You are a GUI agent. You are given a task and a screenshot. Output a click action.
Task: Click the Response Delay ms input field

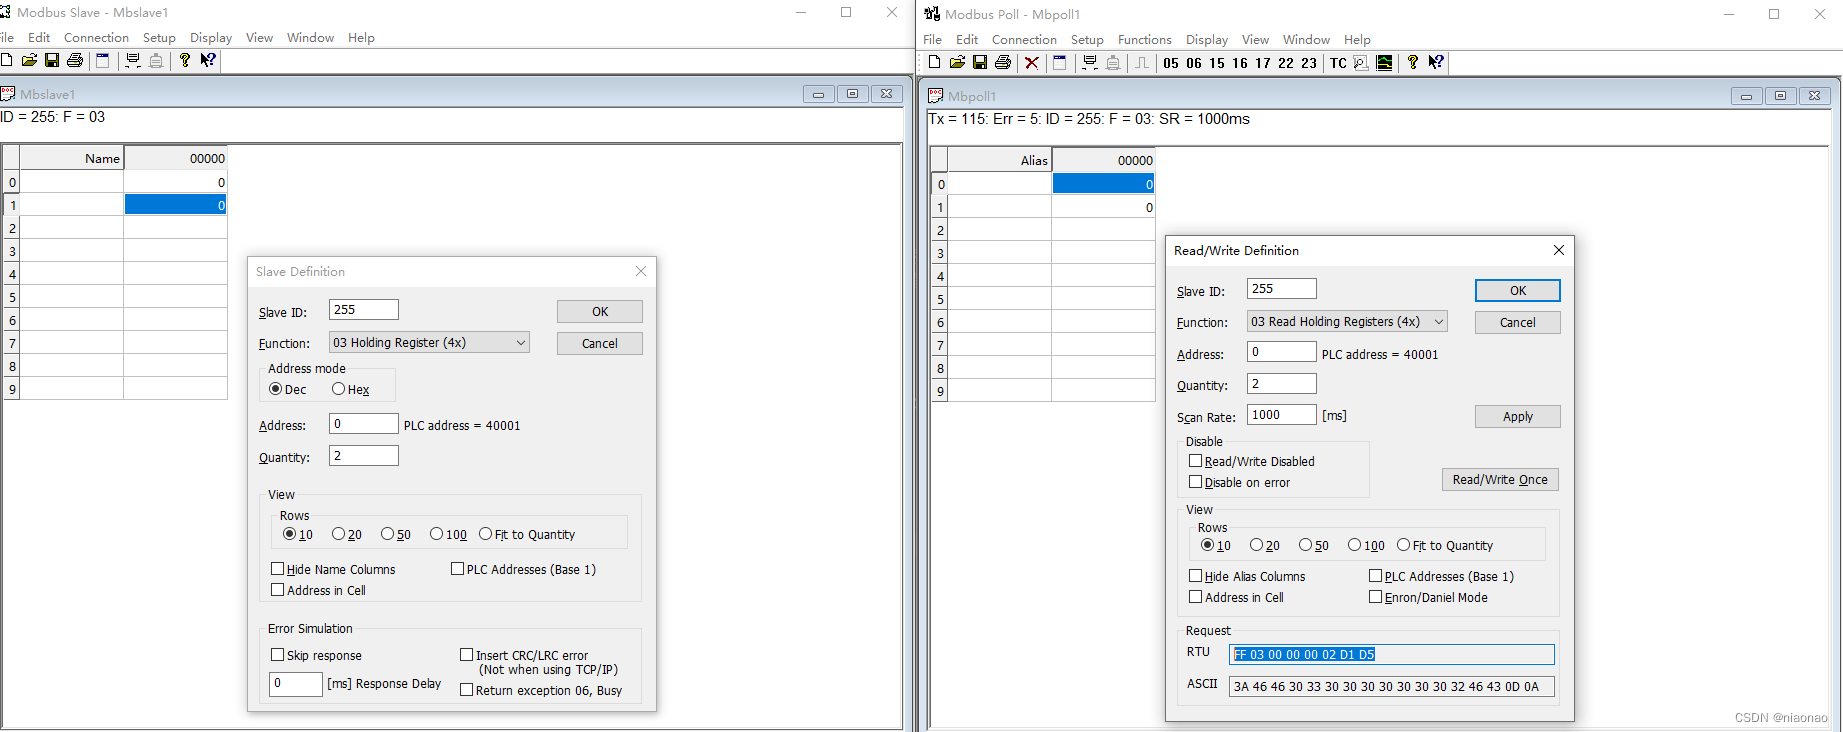point(296,684)
